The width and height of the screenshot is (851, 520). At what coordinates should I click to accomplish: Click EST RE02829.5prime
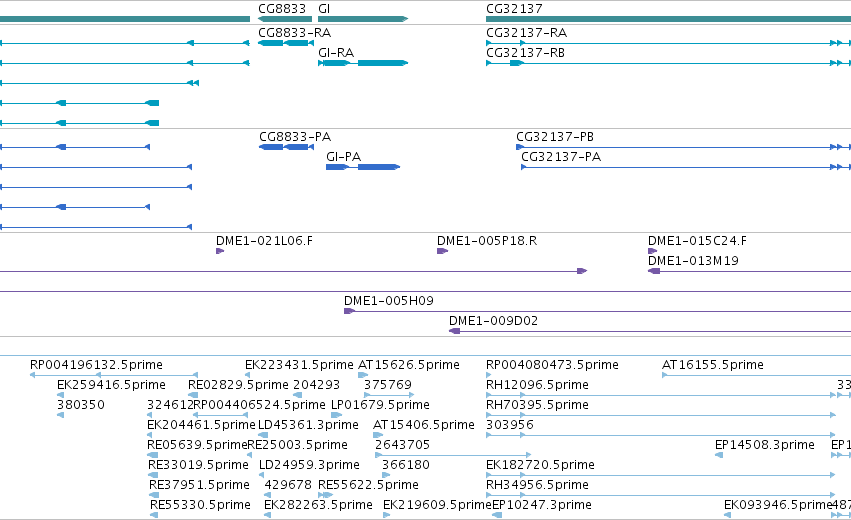coord(238,385)
